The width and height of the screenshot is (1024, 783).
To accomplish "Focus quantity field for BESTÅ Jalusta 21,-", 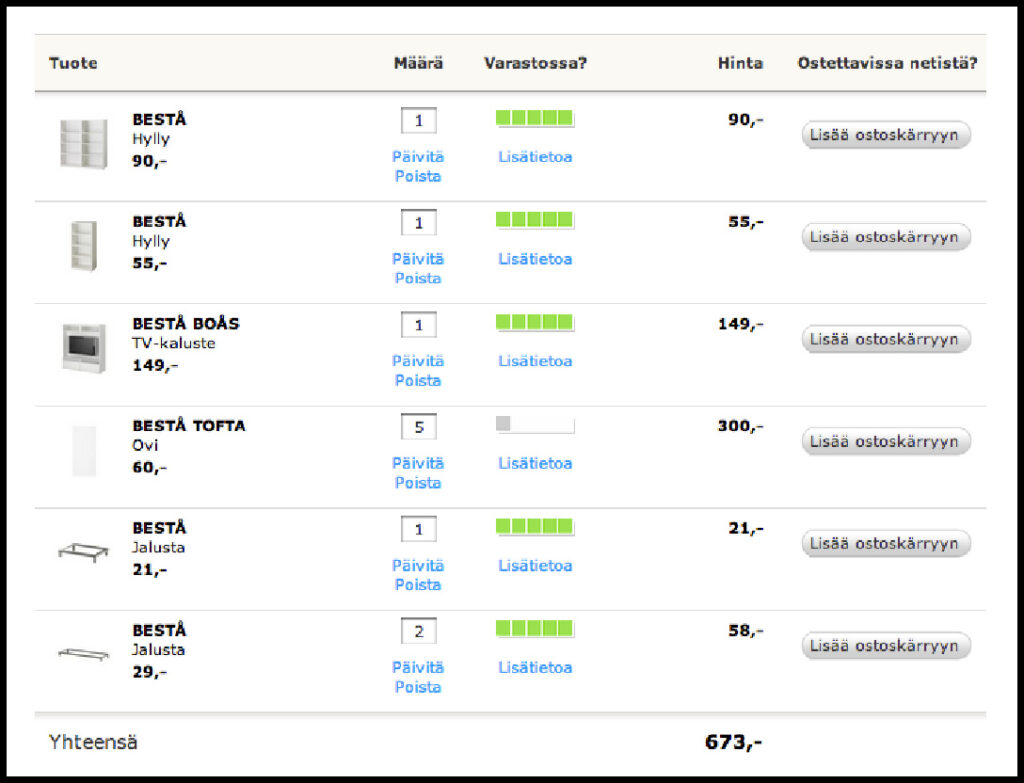I will 419,529.
